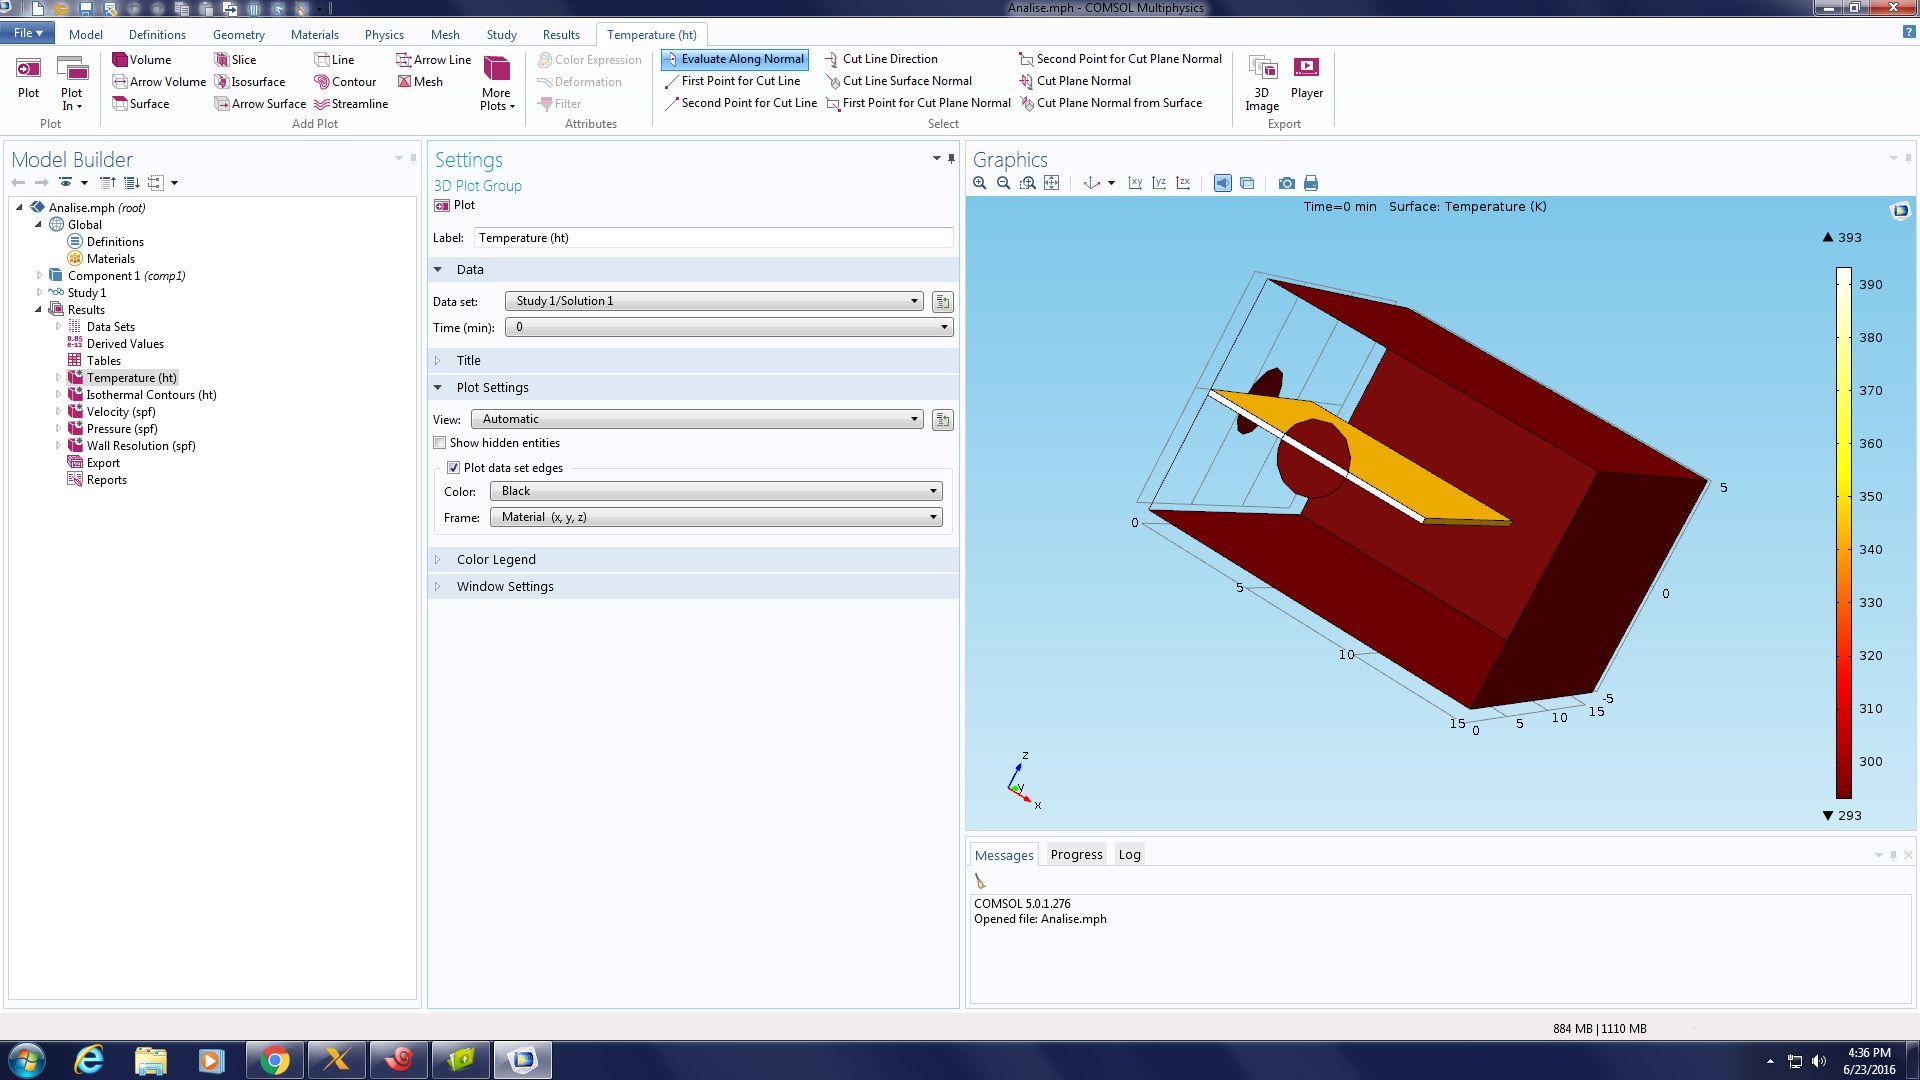Open the Results ribbon tab
1920x1080 pixels.
click(x=561, y=34)
